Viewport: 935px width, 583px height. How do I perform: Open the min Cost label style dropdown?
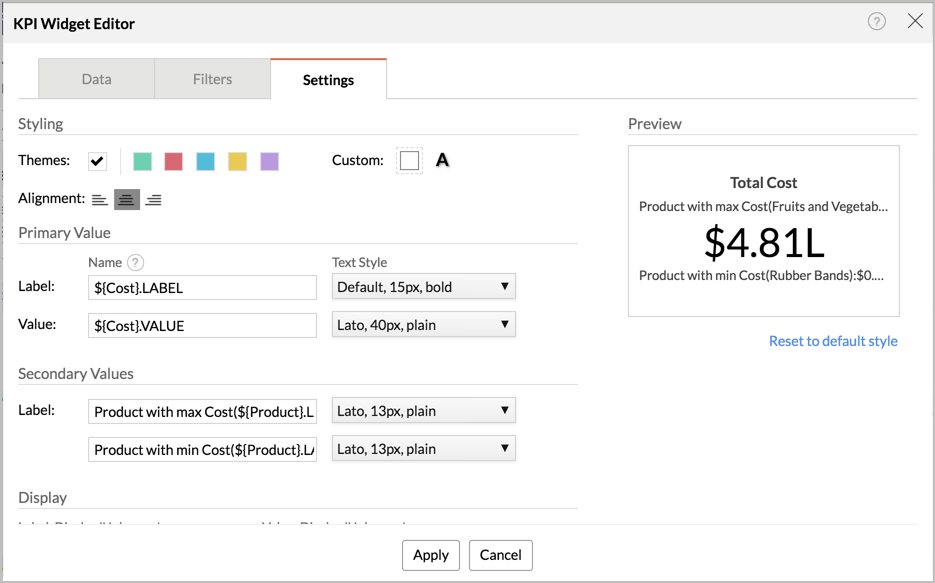pos(423,448)
